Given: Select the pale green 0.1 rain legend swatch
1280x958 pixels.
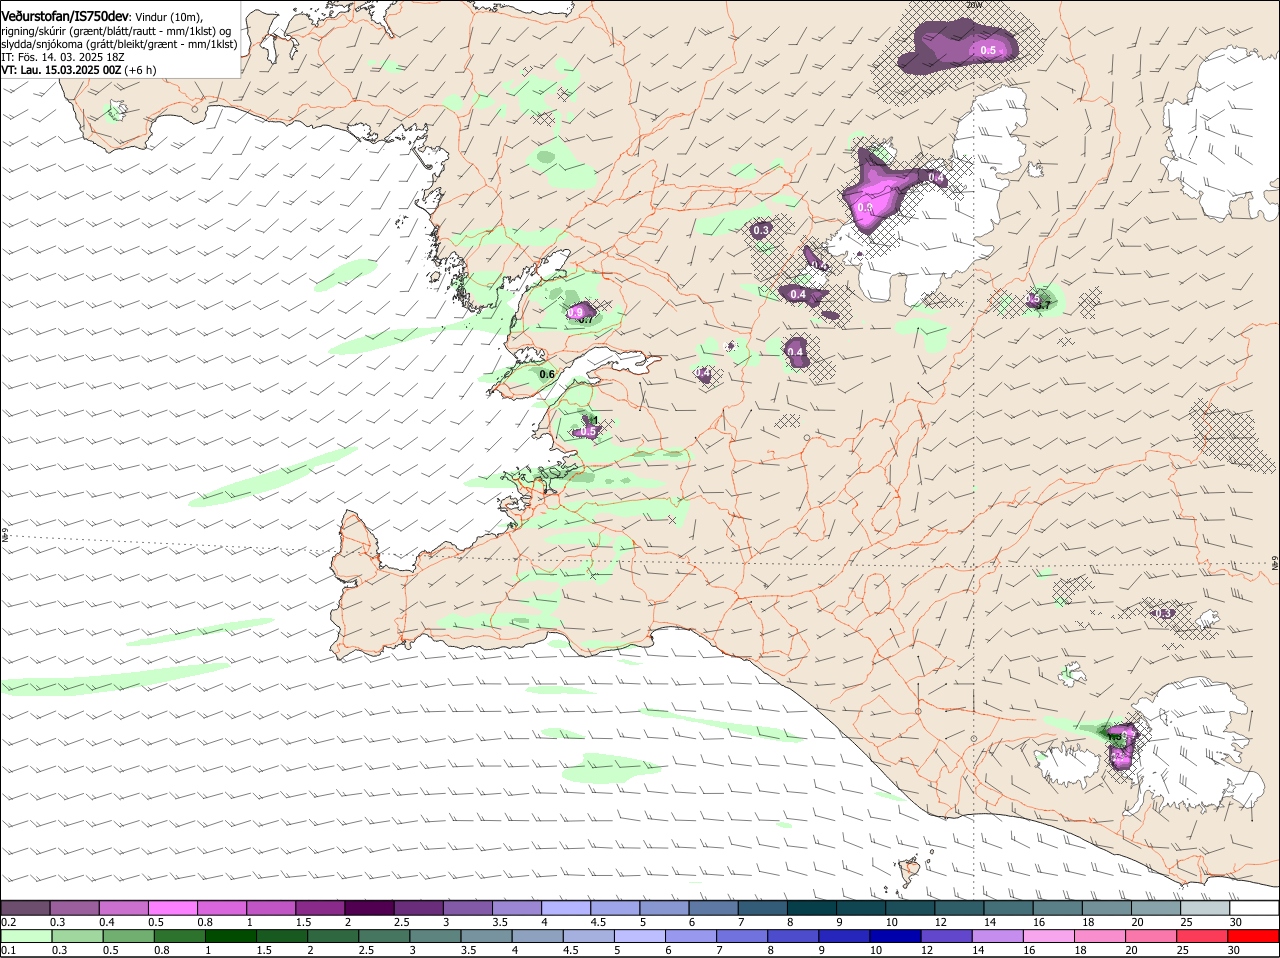Looking at the screenshot, I should (25, 936).
